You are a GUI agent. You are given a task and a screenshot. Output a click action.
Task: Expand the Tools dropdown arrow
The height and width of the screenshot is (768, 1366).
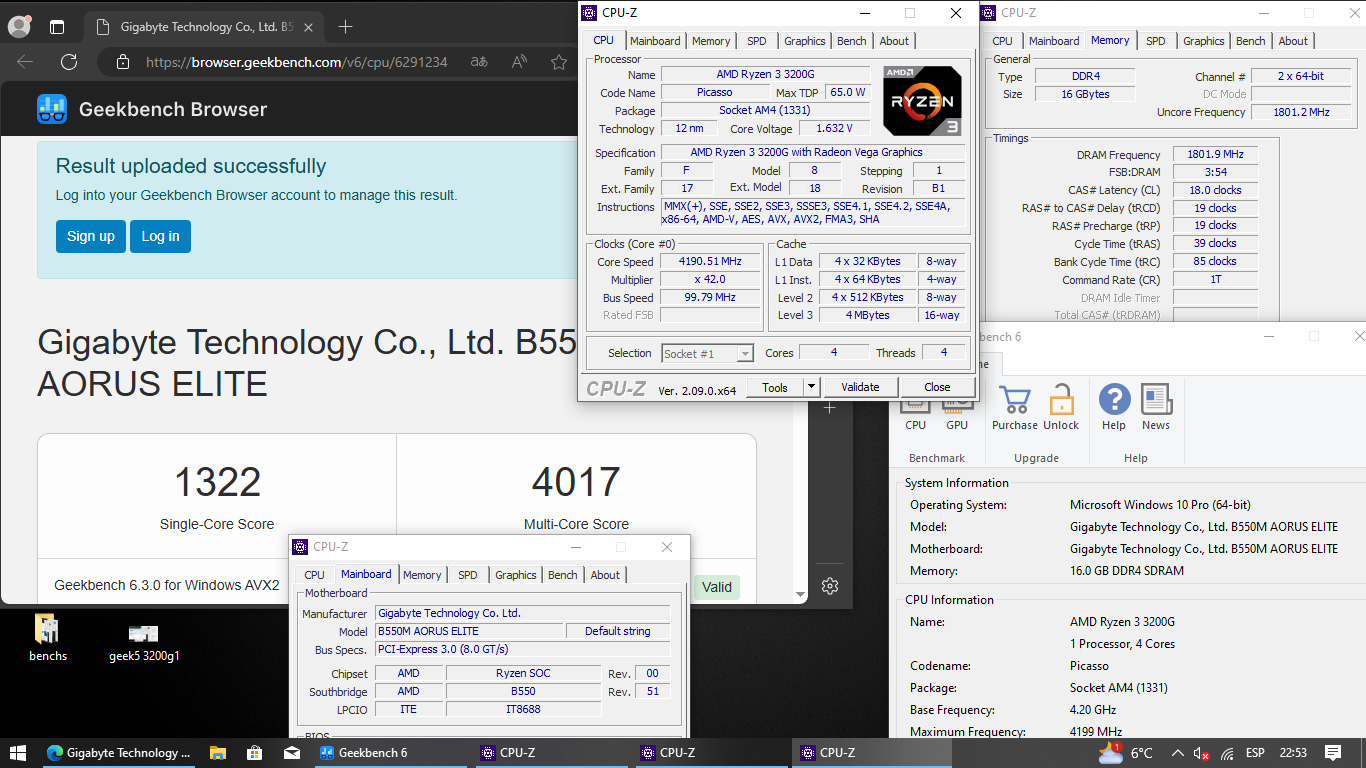811,387
